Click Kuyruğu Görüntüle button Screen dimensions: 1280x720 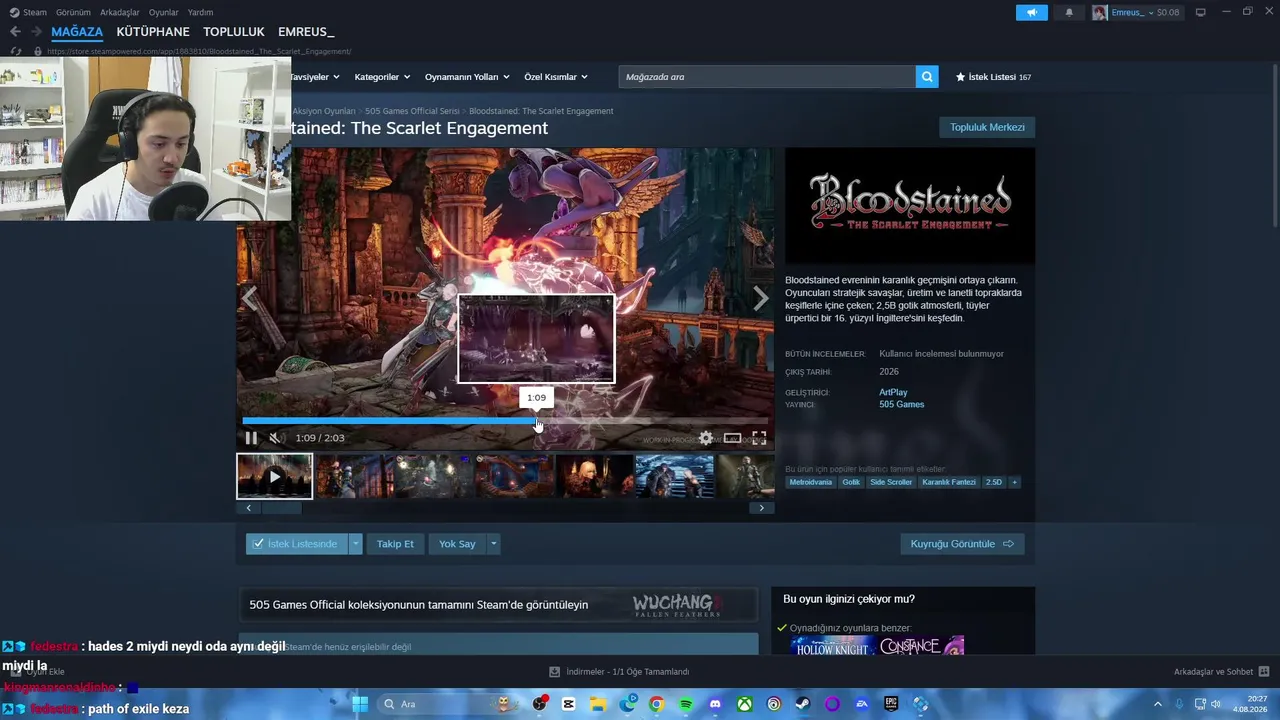(x=962, y=544)
